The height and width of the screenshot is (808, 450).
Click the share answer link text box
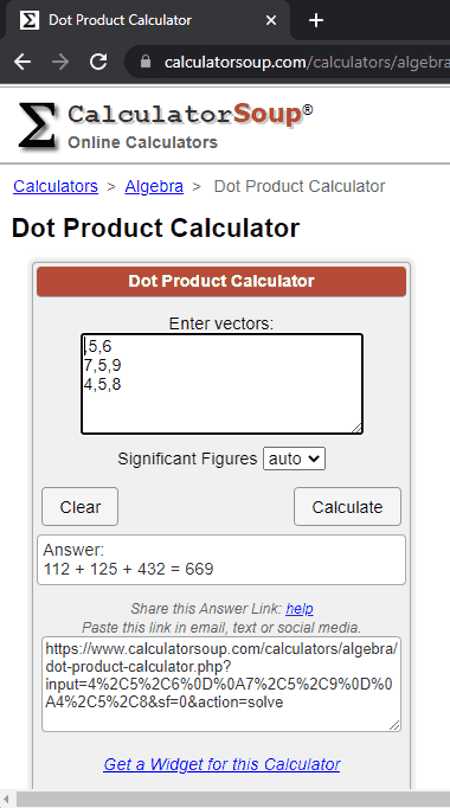pos(221,684)
